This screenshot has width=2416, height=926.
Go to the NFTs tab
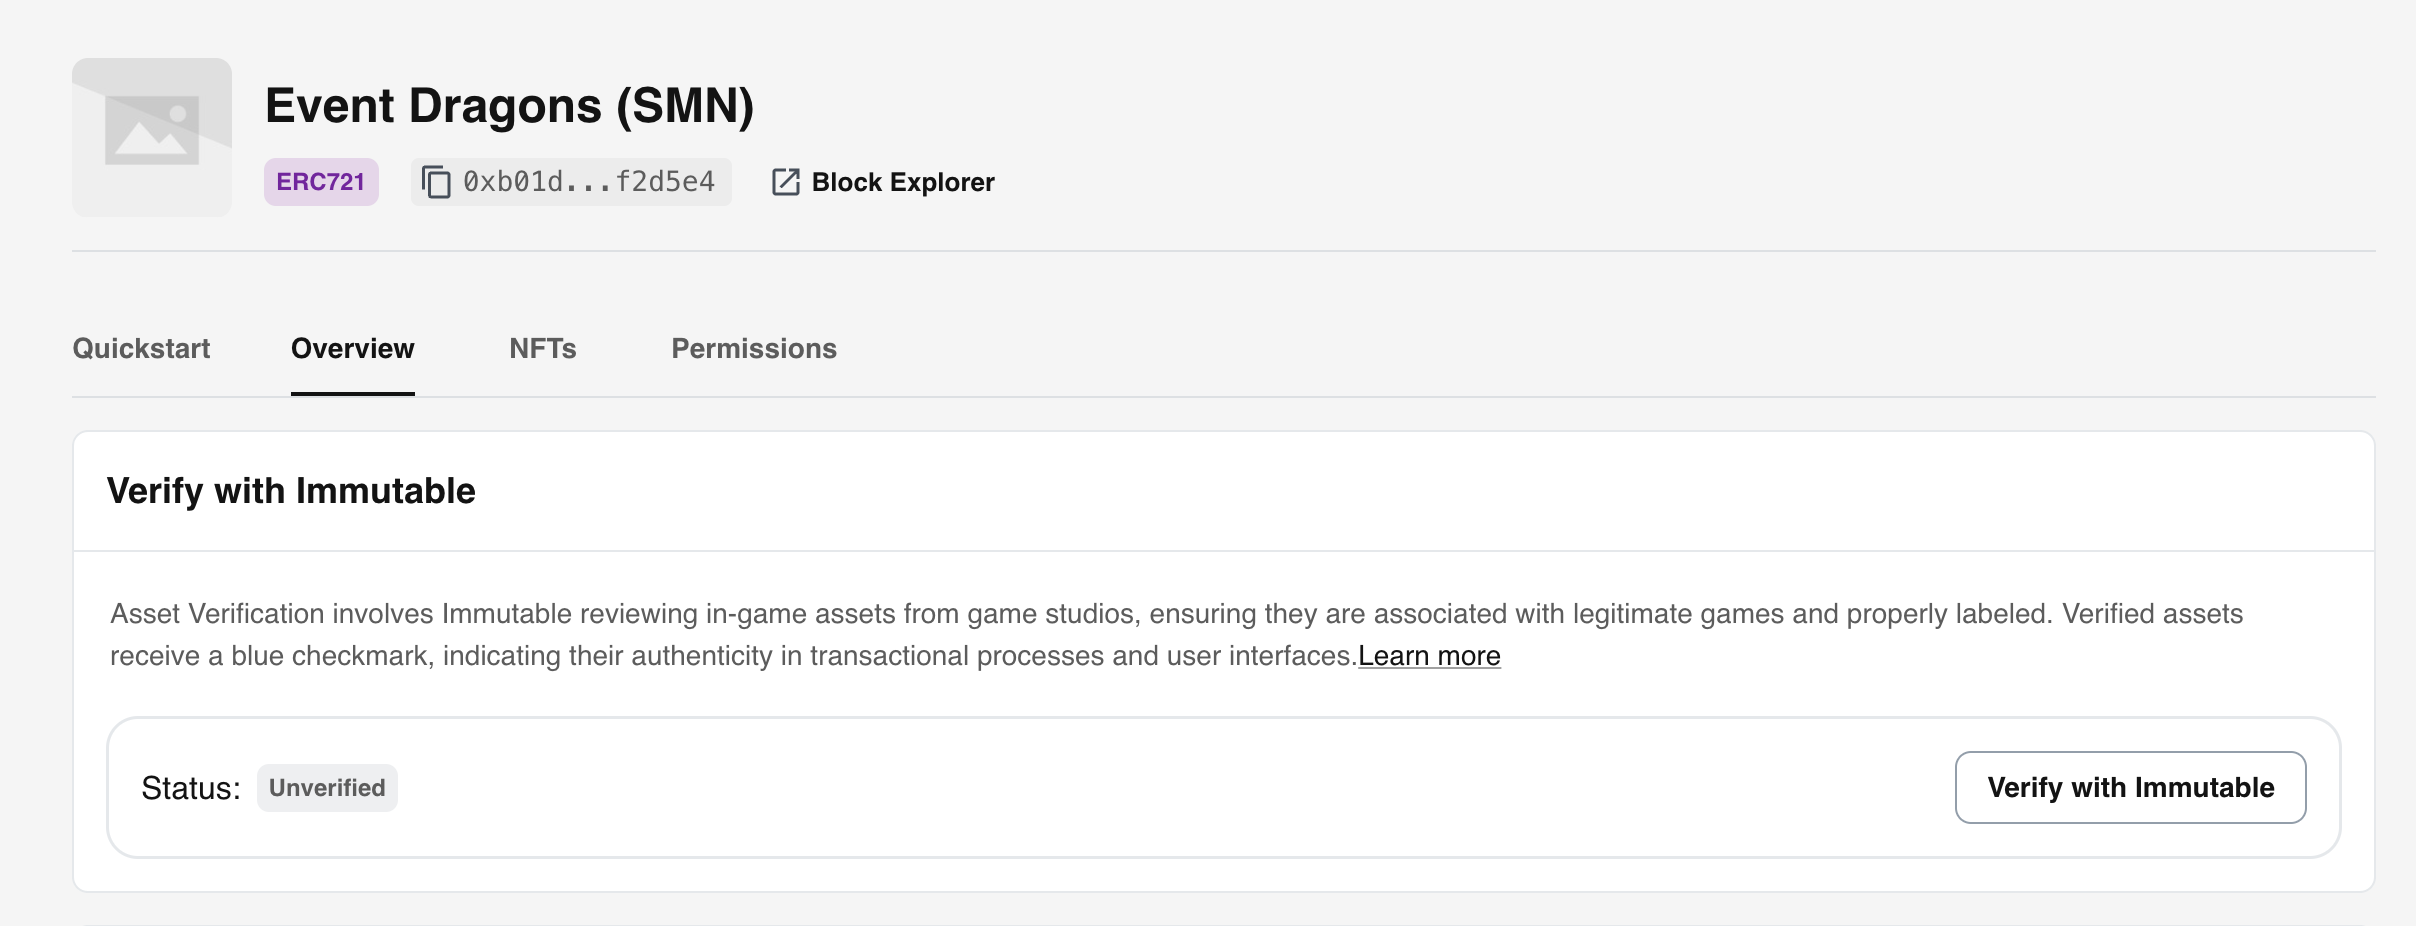tap(542, 348)
